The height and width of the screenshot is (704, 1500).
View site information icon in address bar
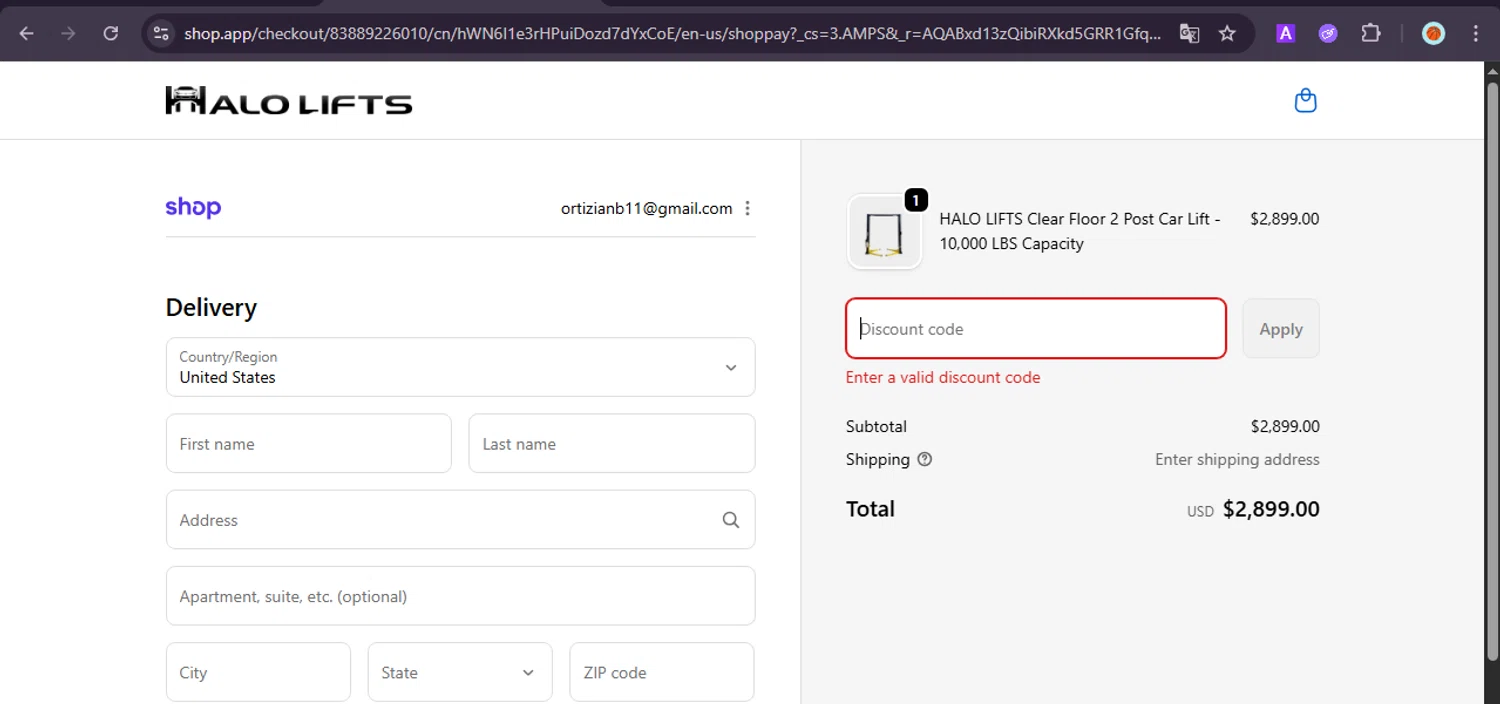click(161, 33)
